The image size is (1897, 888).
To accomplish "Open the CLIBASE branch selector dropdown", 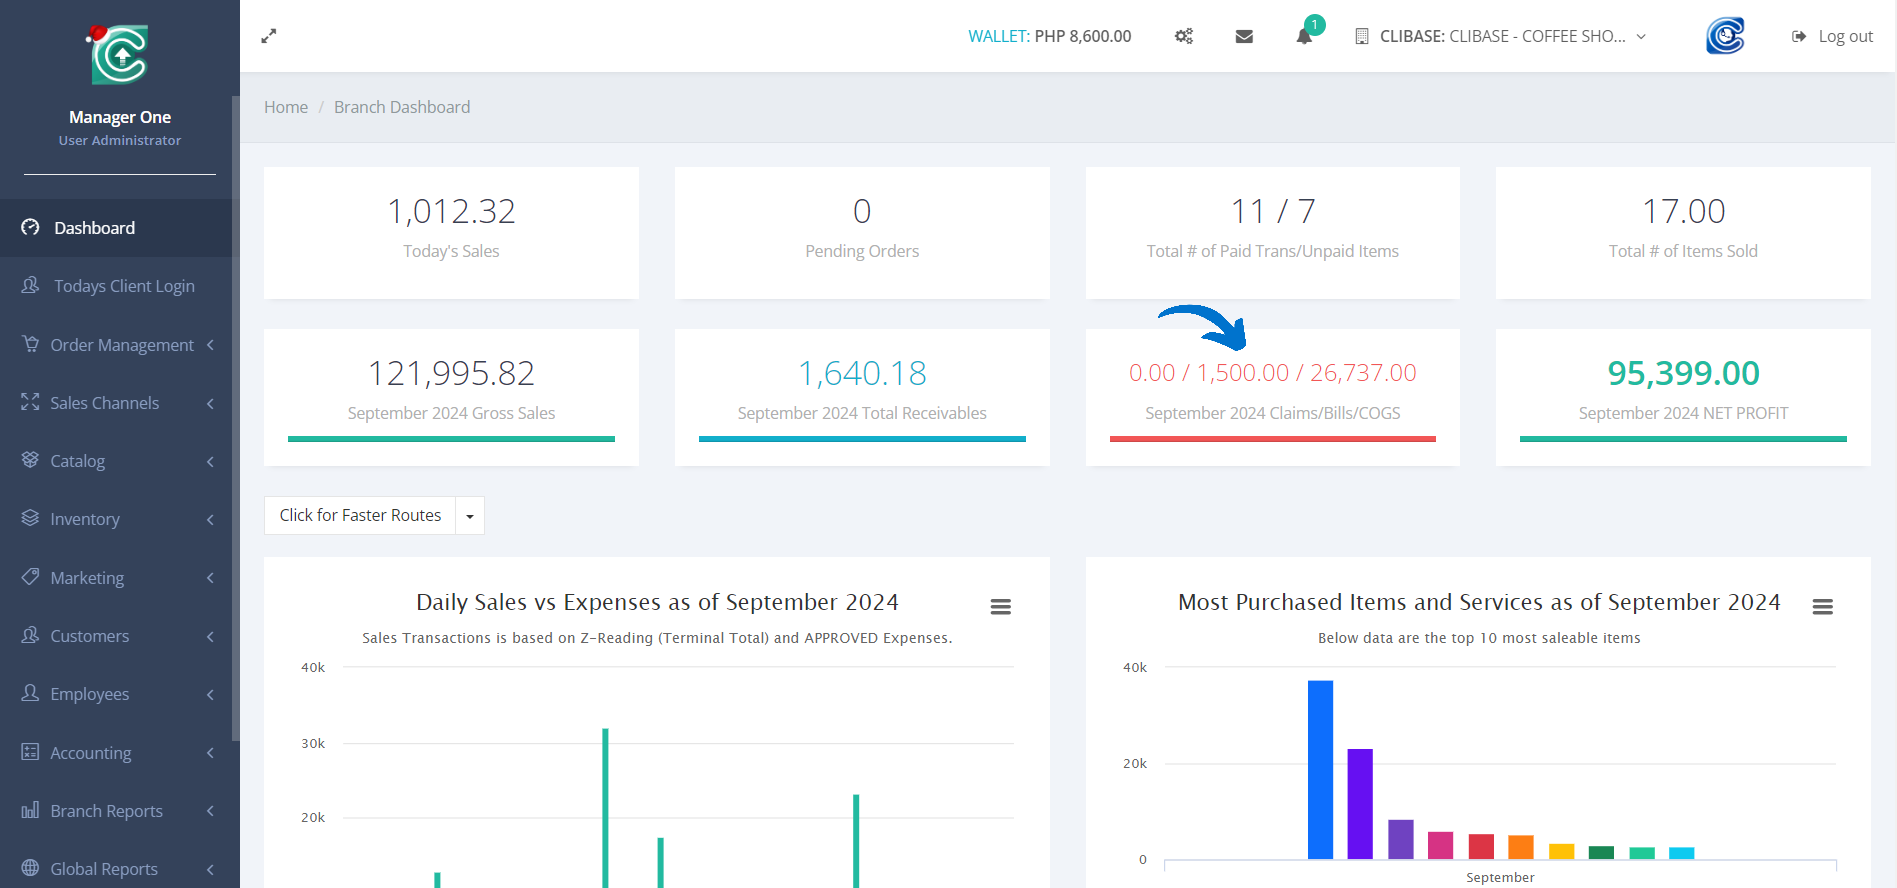I will pos(1500,36).
